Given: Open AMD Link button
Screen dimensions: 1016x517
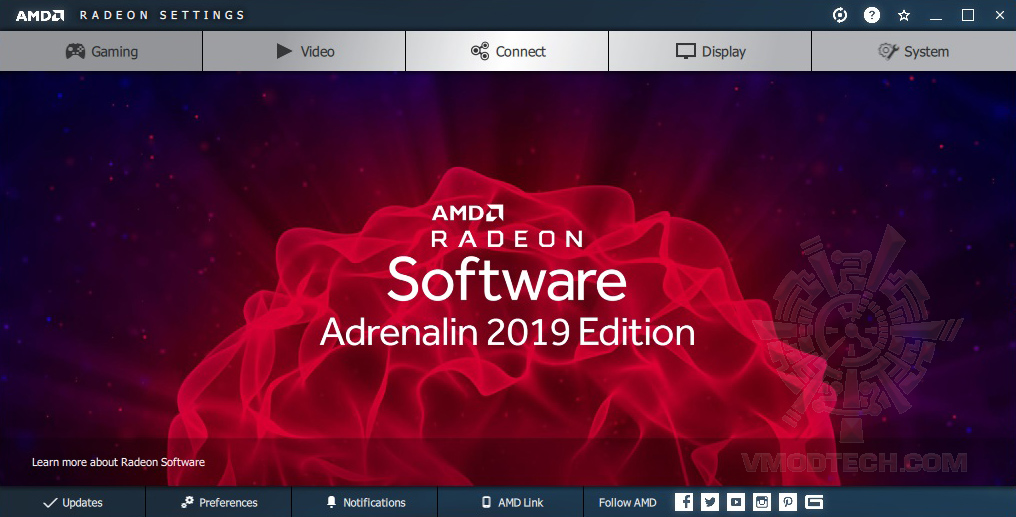Looking at the screenshot, I should tap(511, 502).
